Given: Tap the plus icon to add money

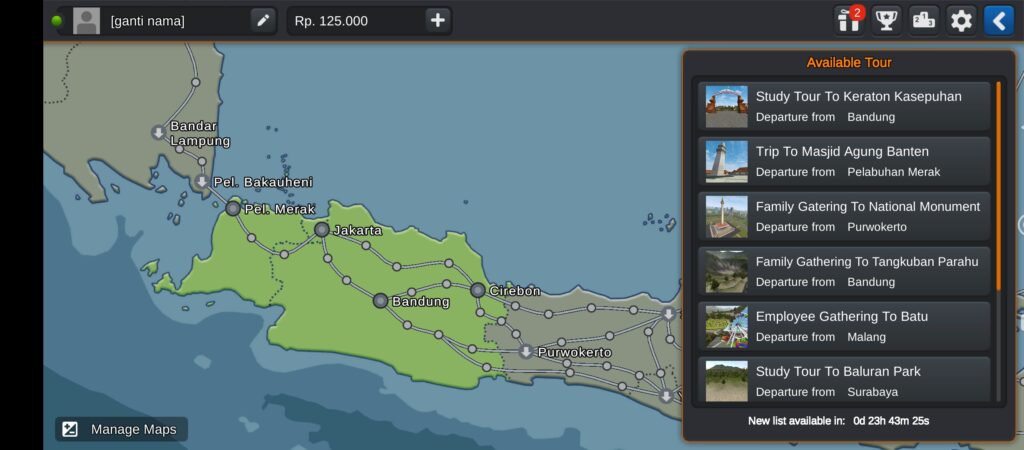Looking at the screenshot, I should click(x=437, y=20).
